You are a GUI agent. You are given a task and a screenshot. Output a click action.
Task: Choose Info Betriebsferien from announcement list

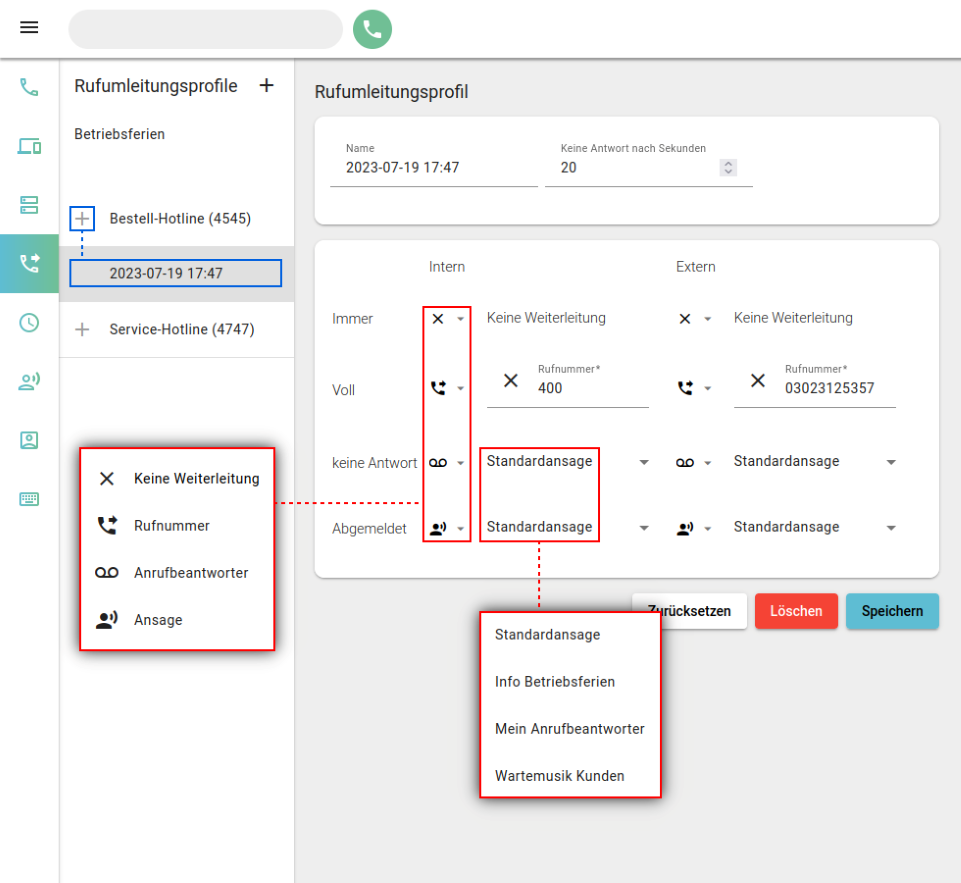[555, 682]
